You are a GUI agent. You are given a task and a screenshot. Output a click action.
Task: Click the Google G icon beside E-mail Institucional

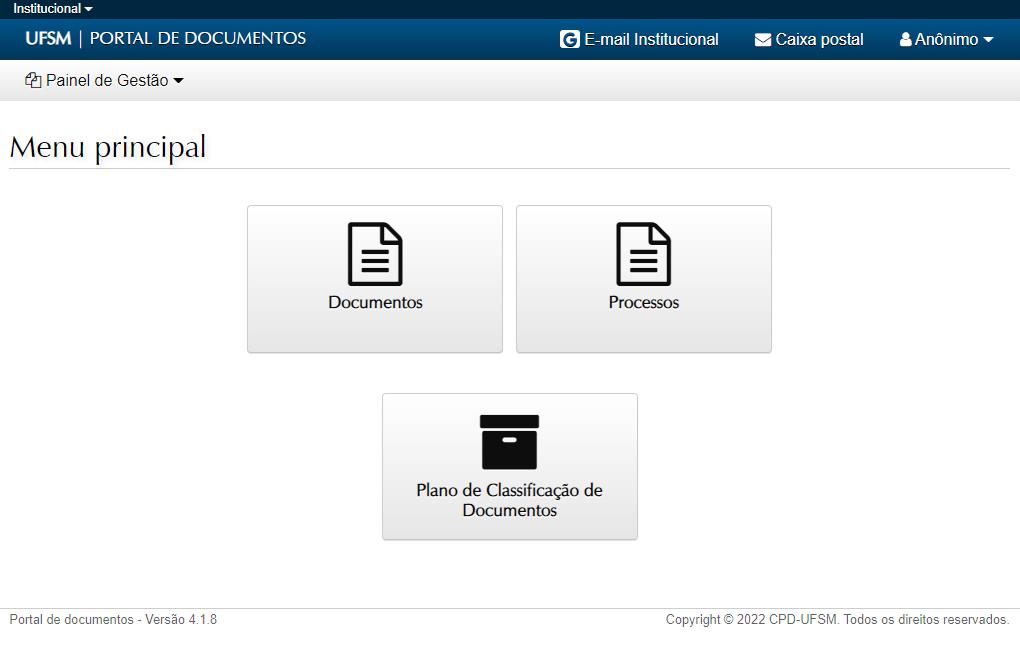coord(569,40)
